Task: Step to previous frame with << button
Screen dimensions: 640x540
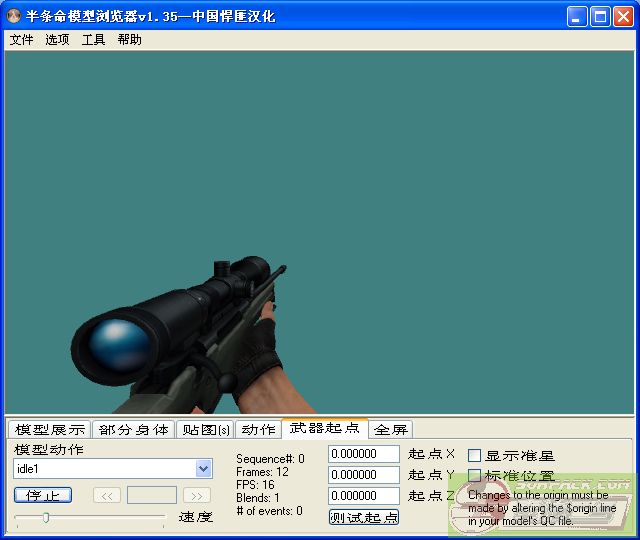Action: tap(107, 496)
